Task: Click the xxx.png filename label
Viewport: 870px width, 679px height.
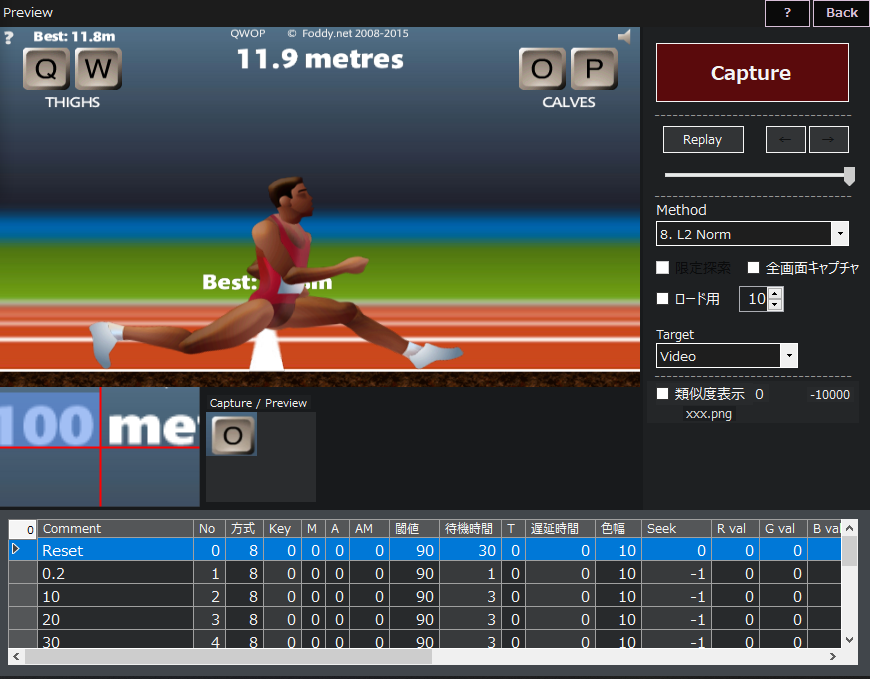Action: point(709,414)
